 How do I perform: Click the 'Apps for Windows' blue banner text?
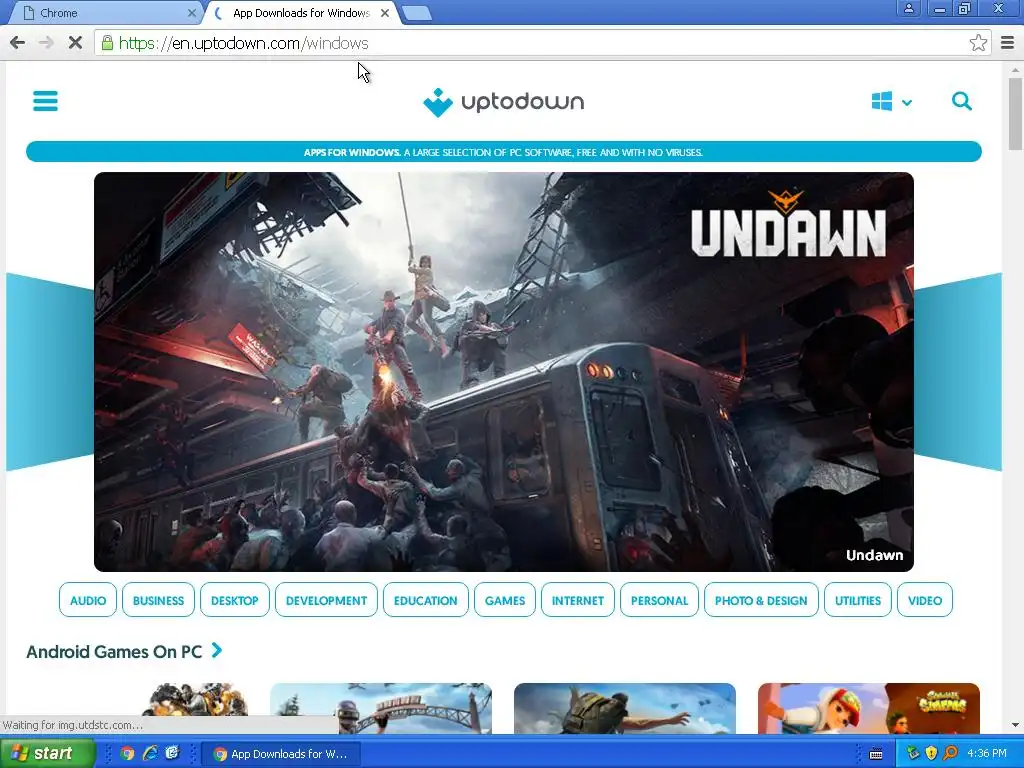pos(504,152)
